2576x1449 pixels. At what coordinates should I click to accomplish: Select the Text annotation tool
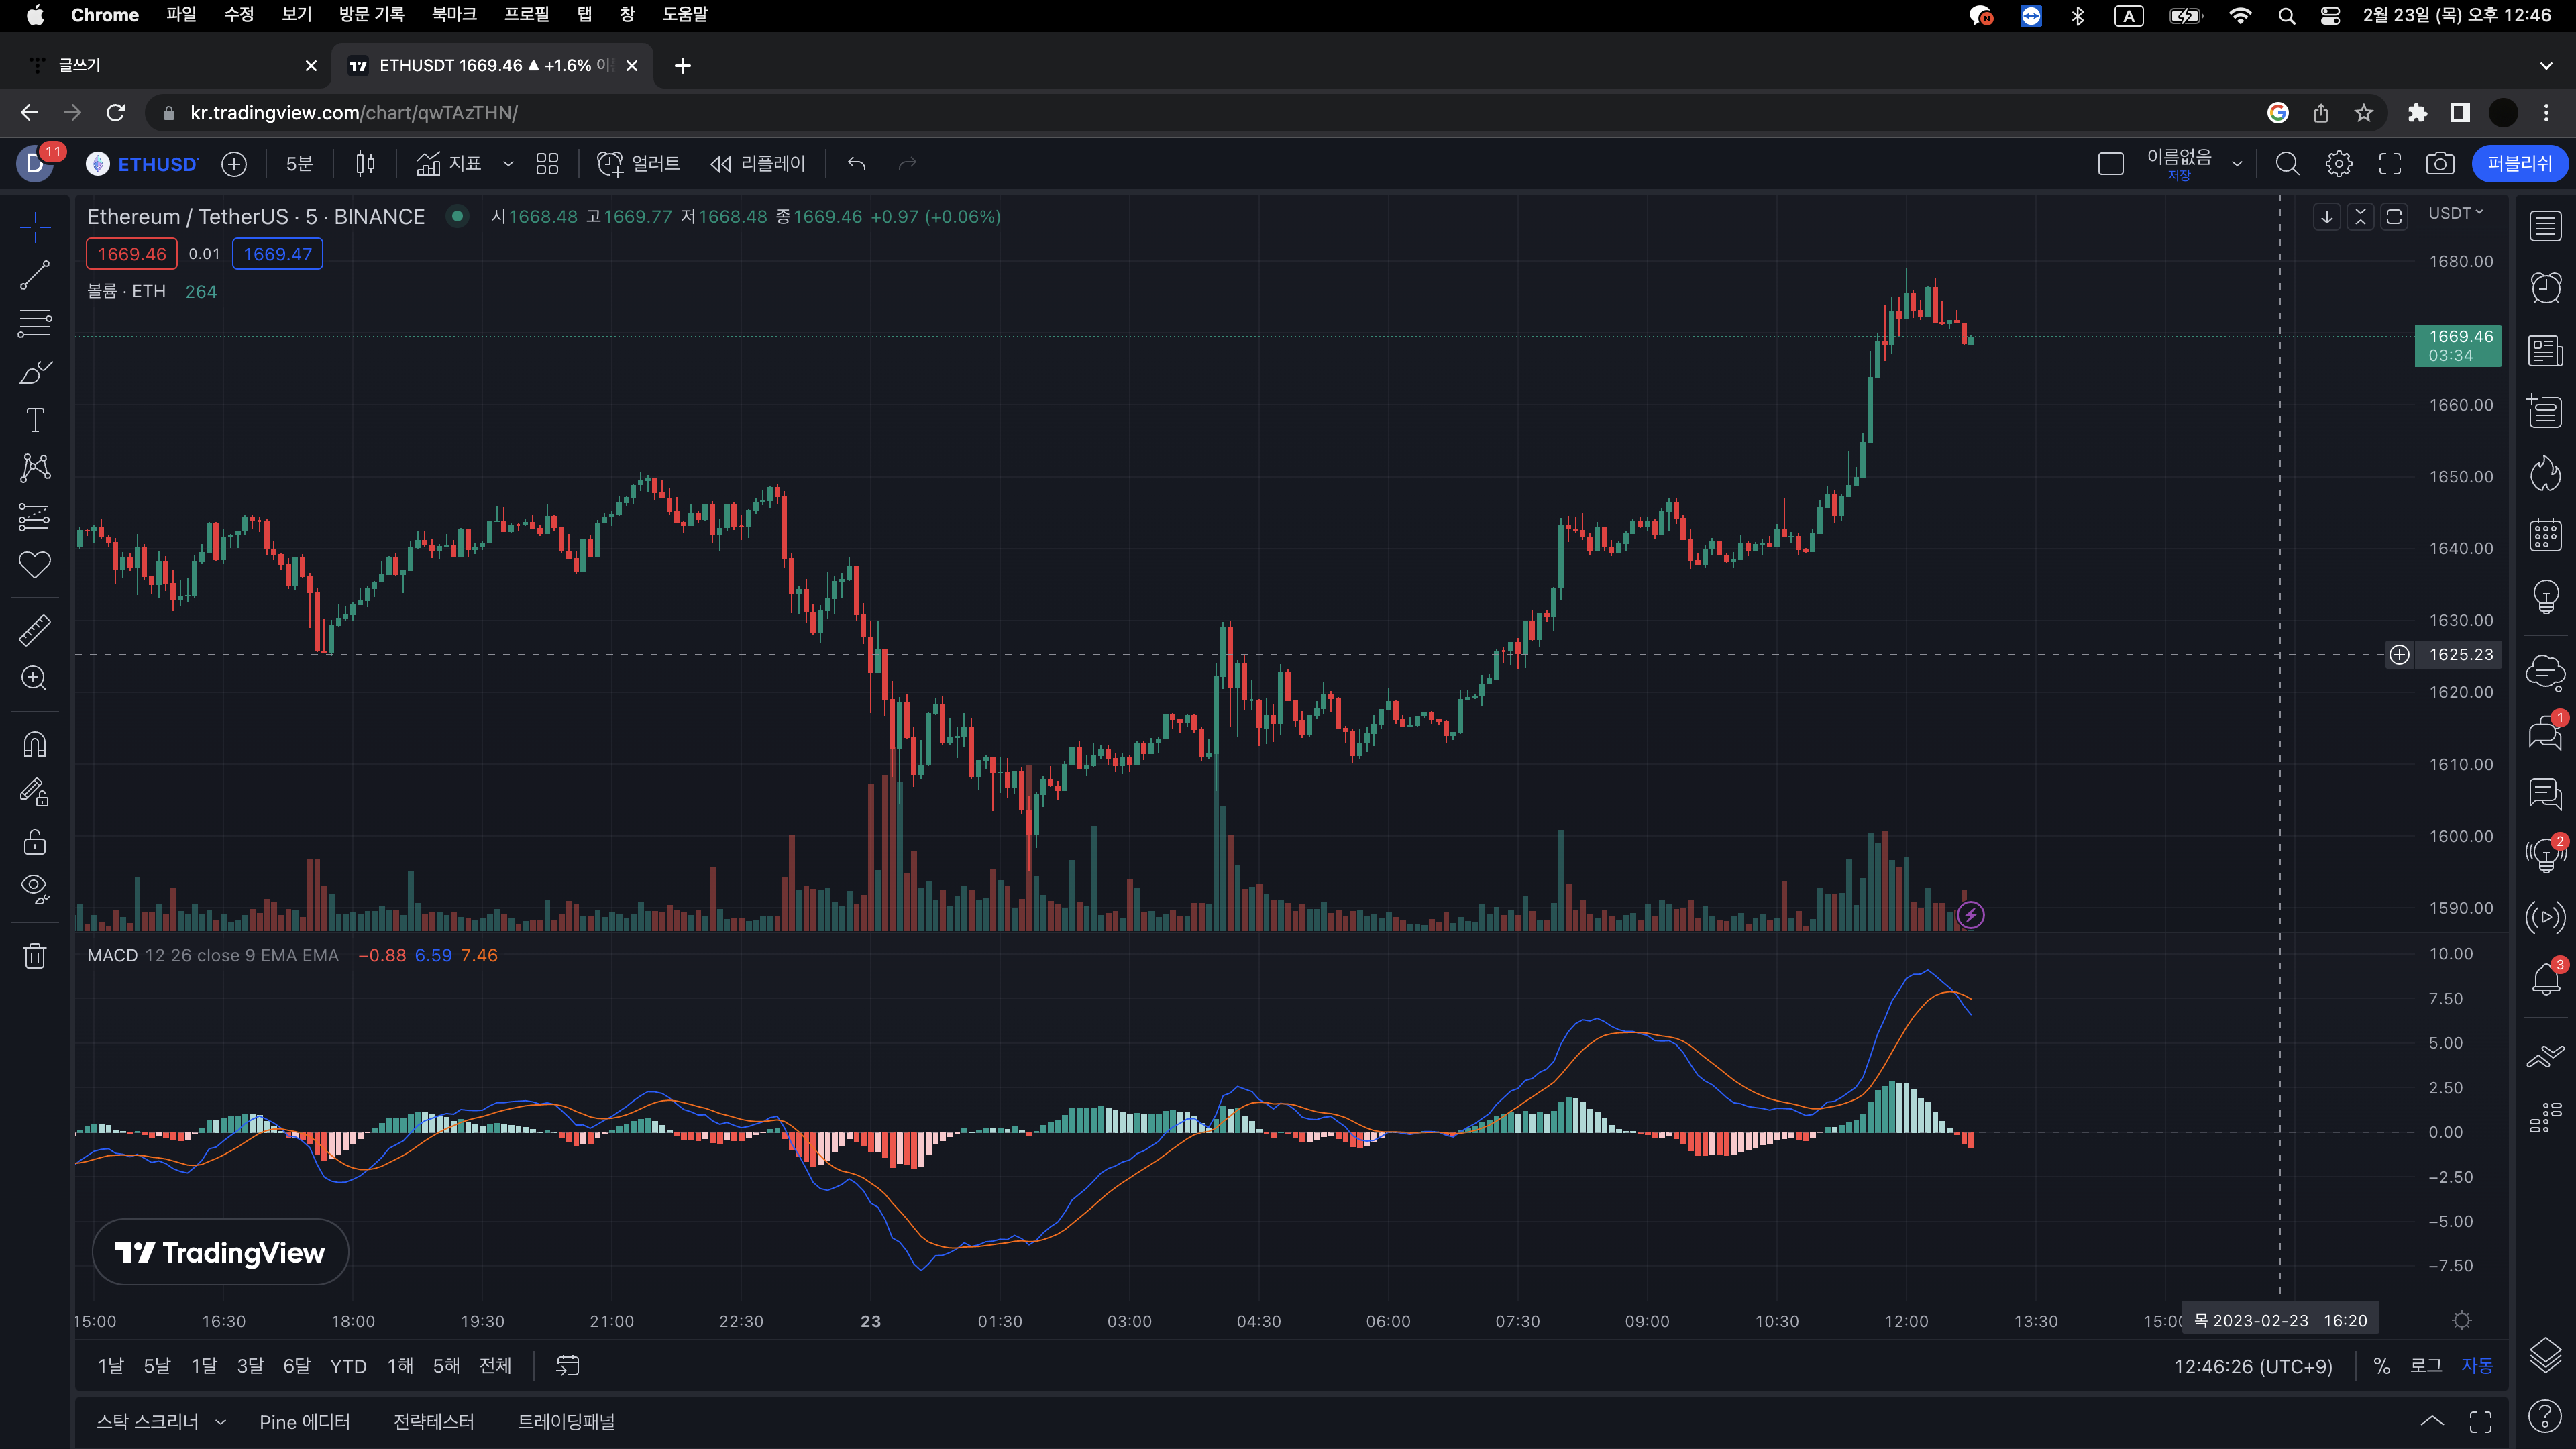(x=35, y=420)
